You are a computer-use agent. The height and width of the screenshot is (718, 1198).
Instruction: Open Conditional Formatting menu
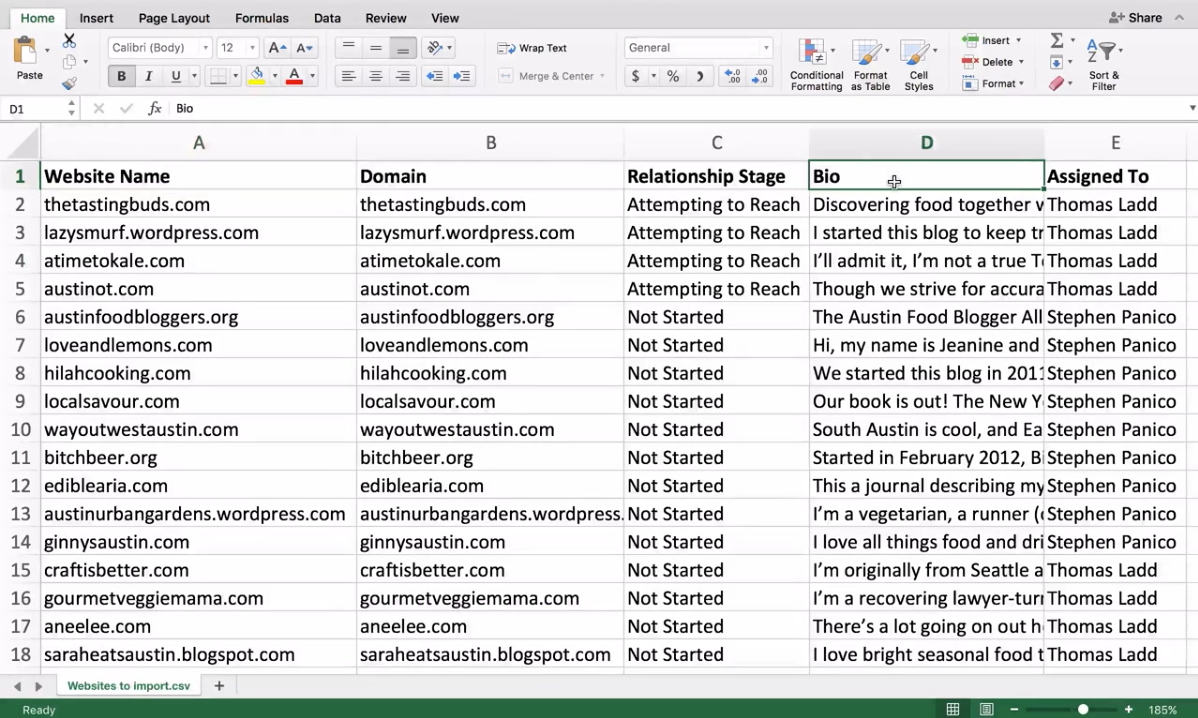[816, 65]
